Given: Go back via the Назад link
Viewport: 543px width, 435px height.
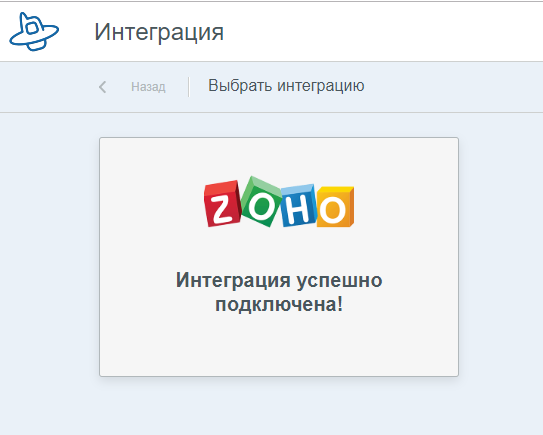Looking at the screenshot, I should pos(148,87).
